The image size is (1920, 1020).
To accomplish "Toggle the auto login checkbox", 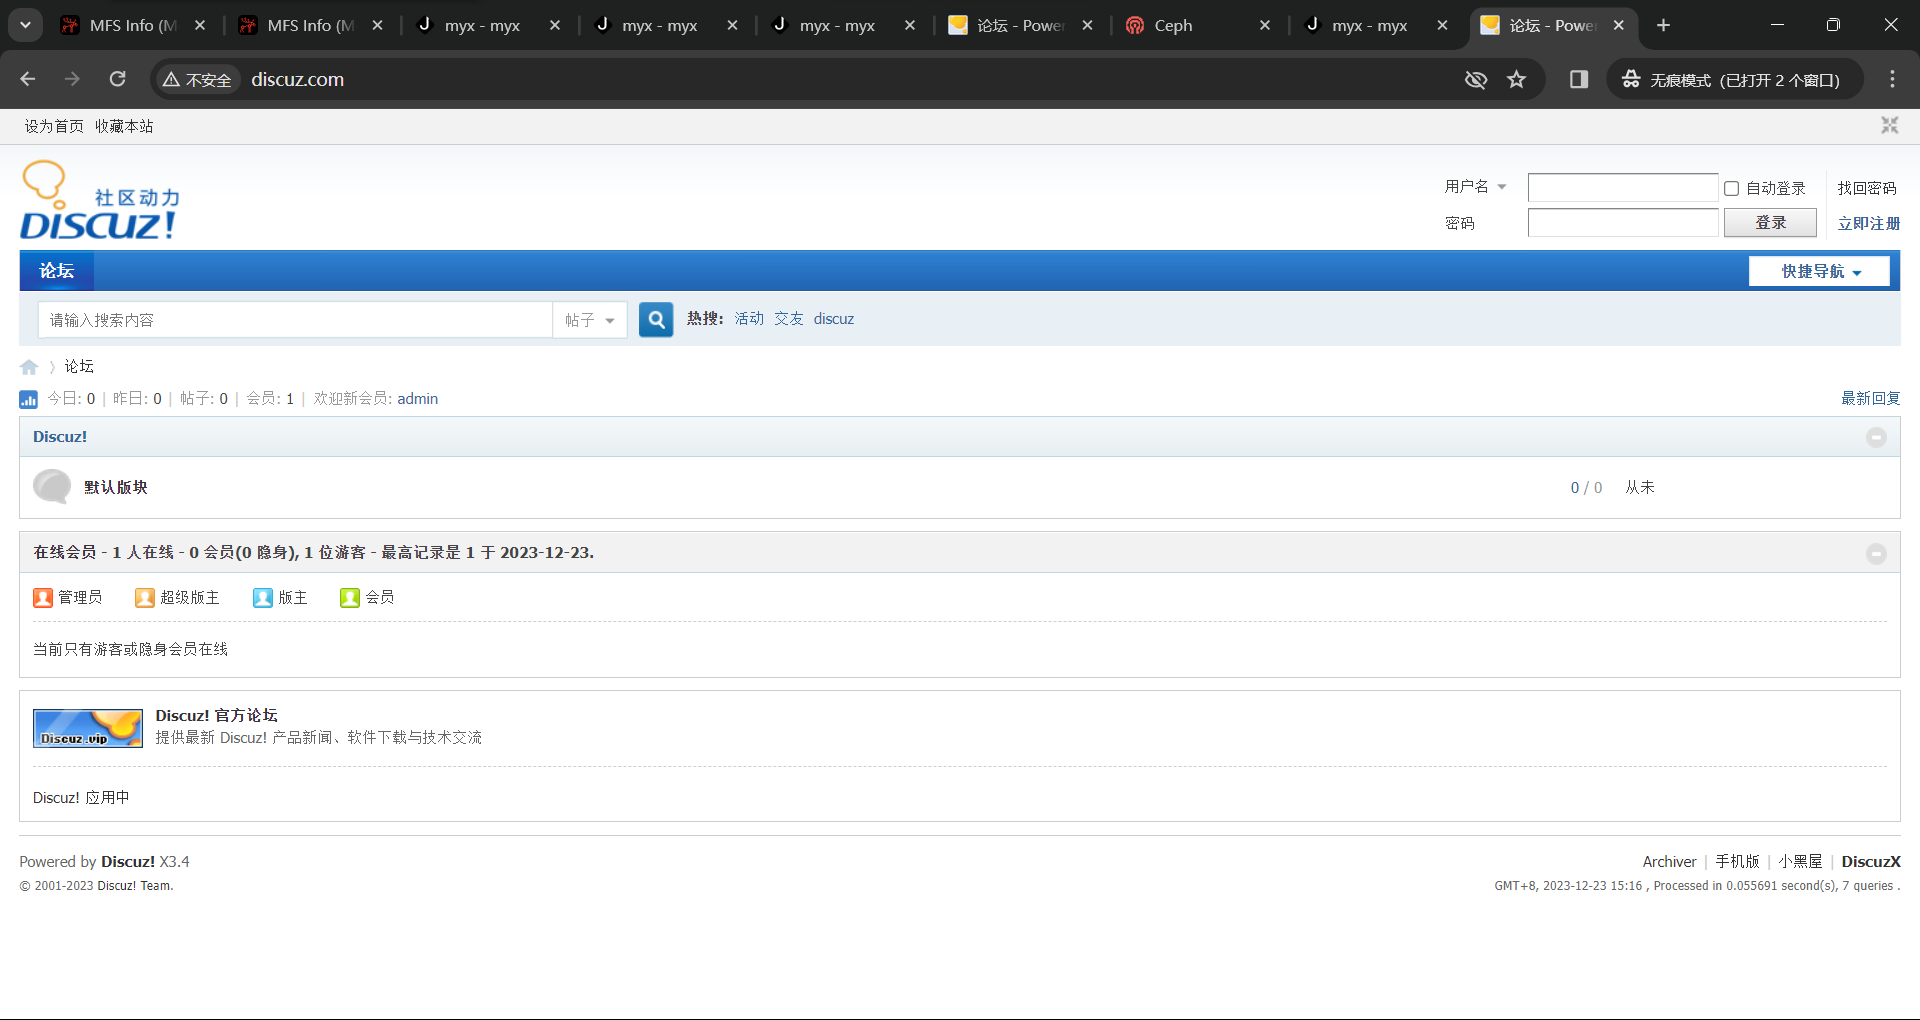I will [1732, 188].
